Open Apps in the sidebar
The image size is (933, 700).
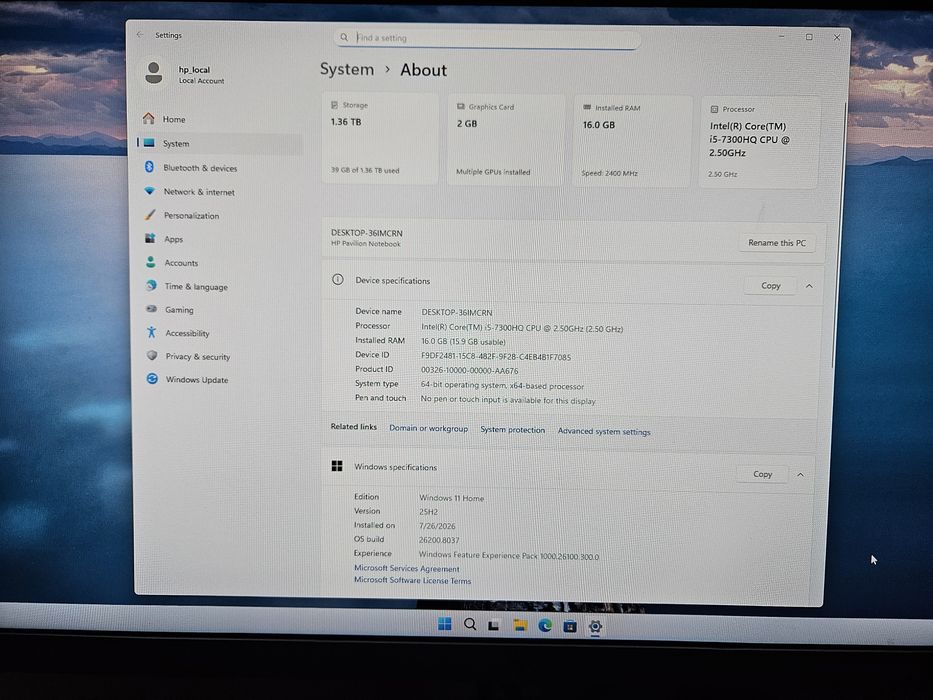coord(219,239)
